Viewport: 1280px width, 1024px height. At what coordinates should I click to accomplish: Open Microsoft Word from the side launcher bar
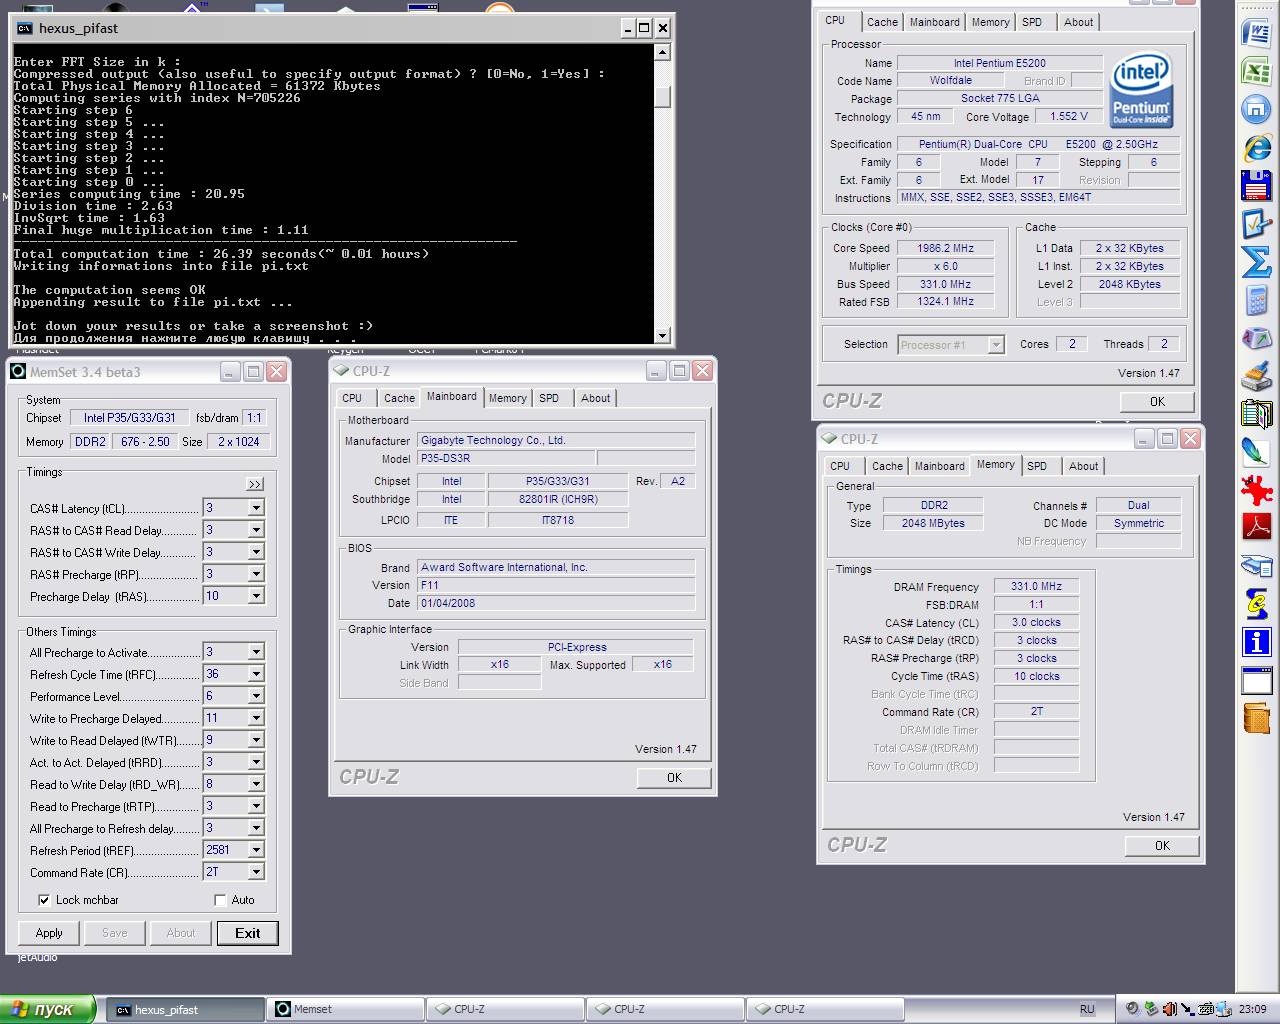click(1256, 34)
